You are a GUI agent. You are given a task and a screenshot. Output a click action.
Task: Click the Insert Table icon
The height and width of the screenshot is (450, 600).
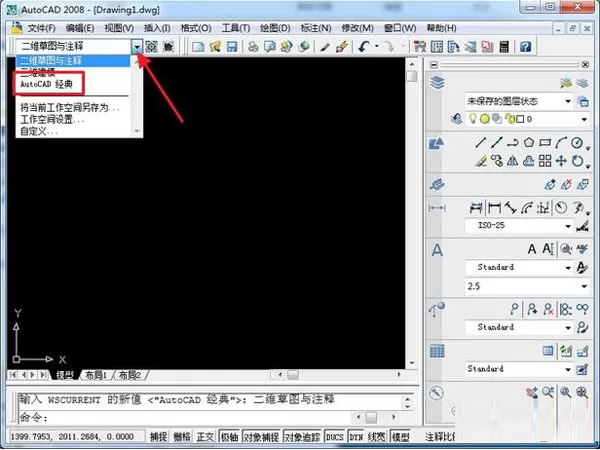[548, 350]
